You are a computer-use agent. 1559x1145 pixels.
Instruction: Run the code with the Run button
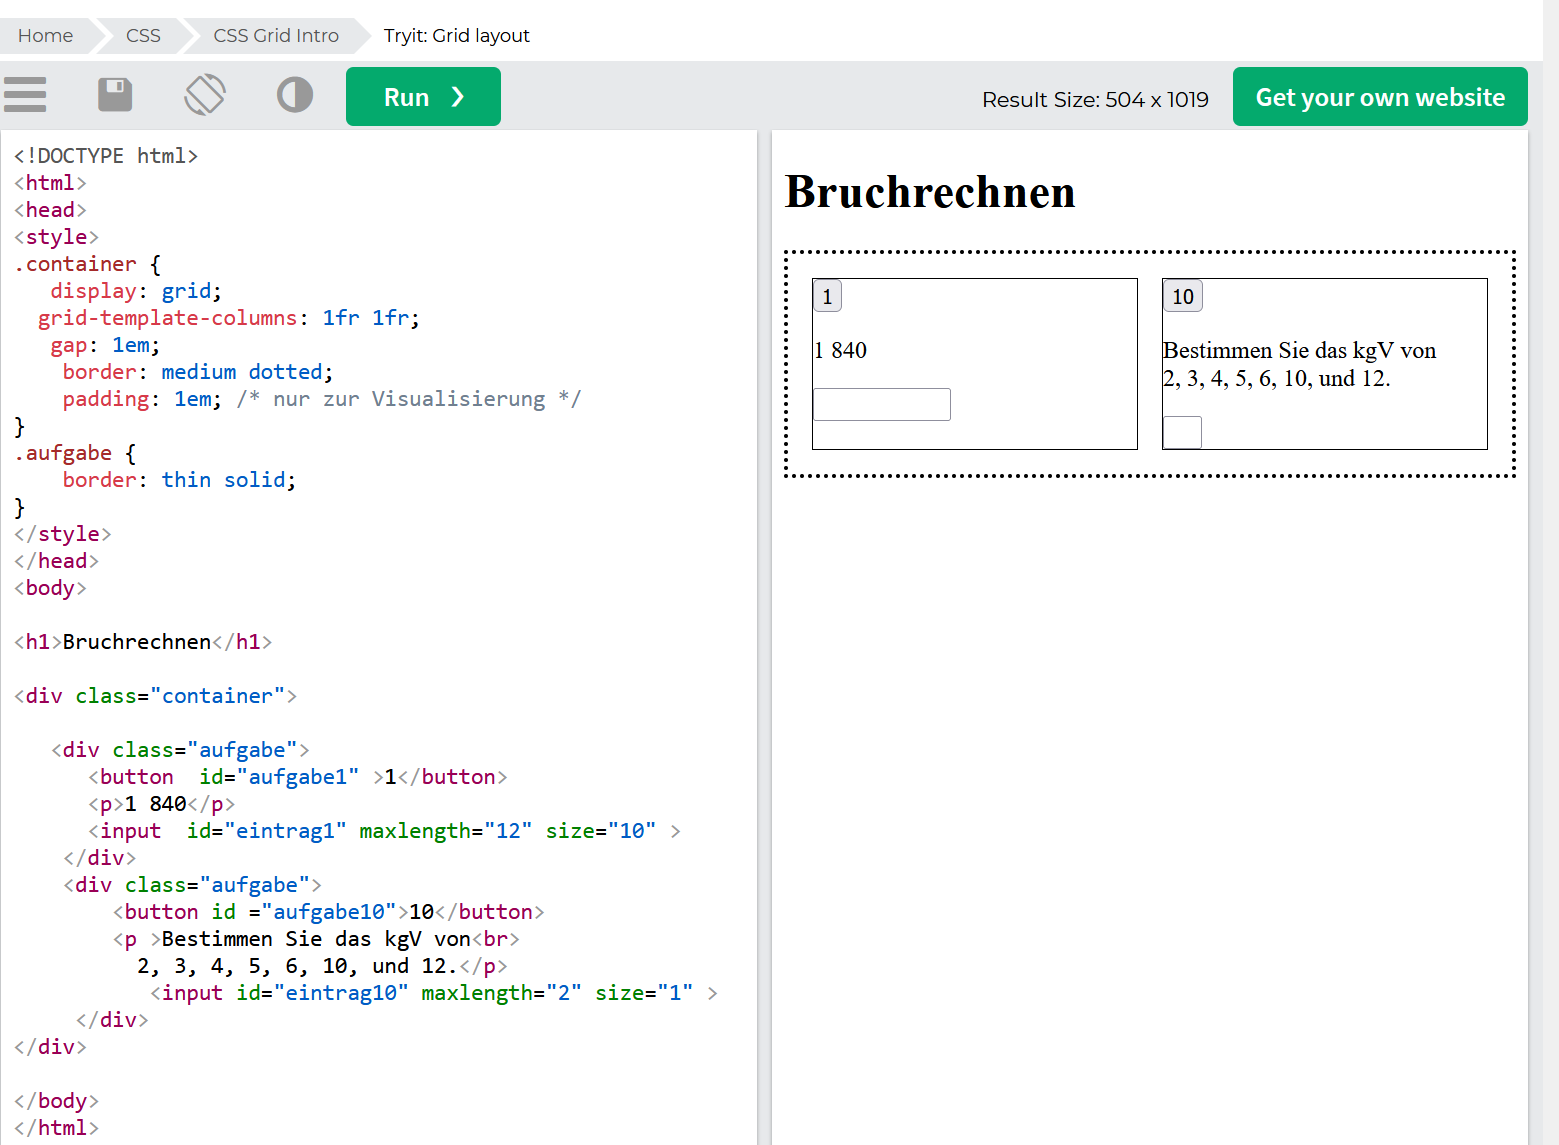point(423,97)
